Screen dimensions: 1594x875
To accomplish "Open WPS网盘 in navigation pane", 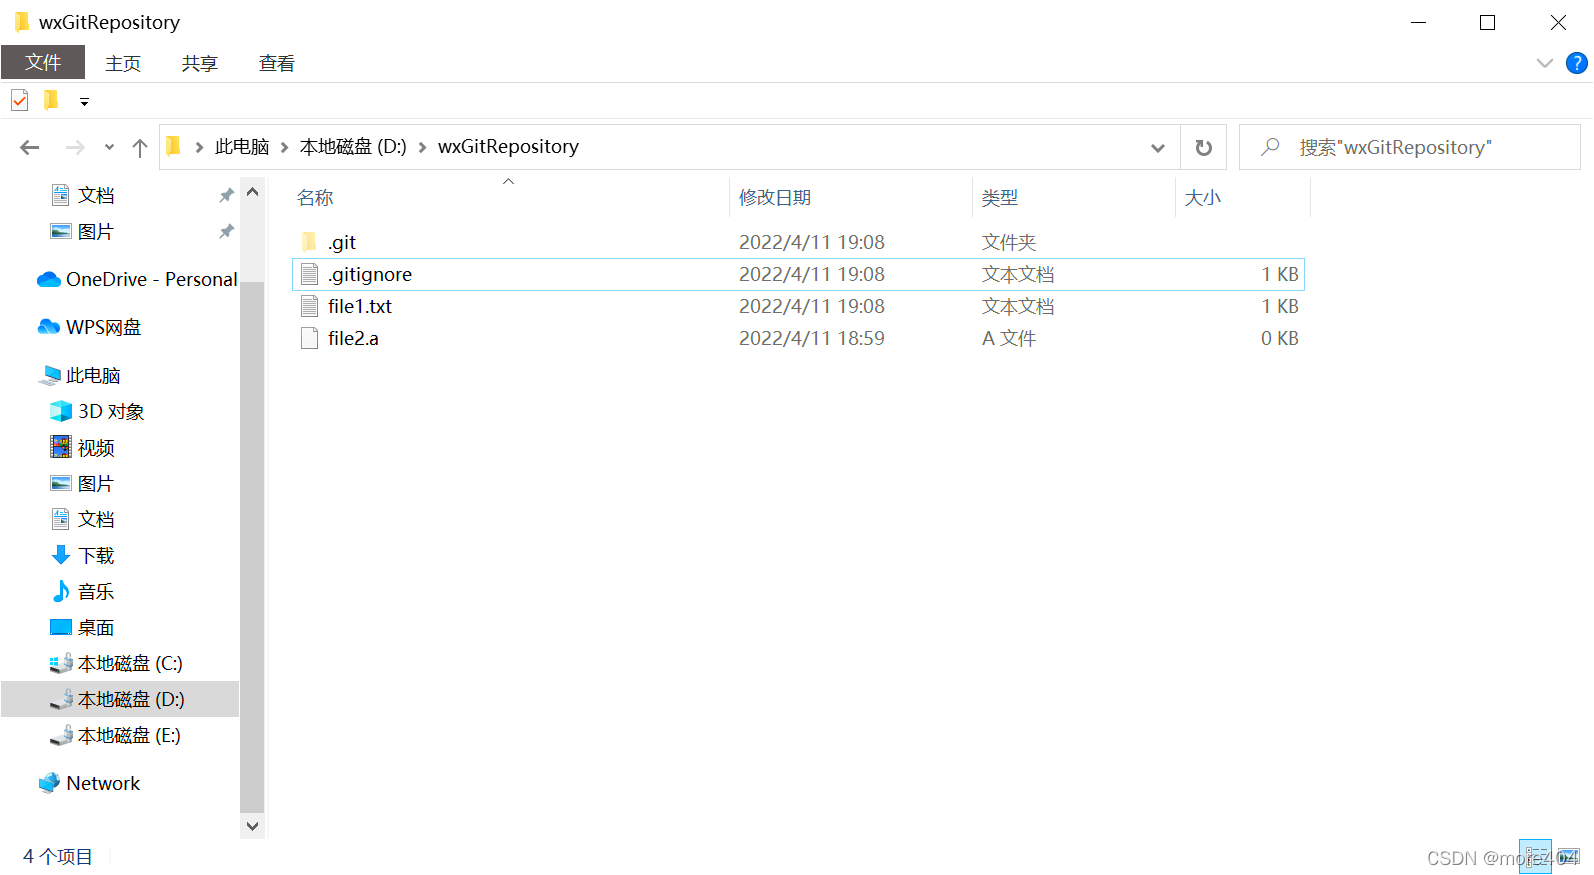I will (x=90, y=327).
